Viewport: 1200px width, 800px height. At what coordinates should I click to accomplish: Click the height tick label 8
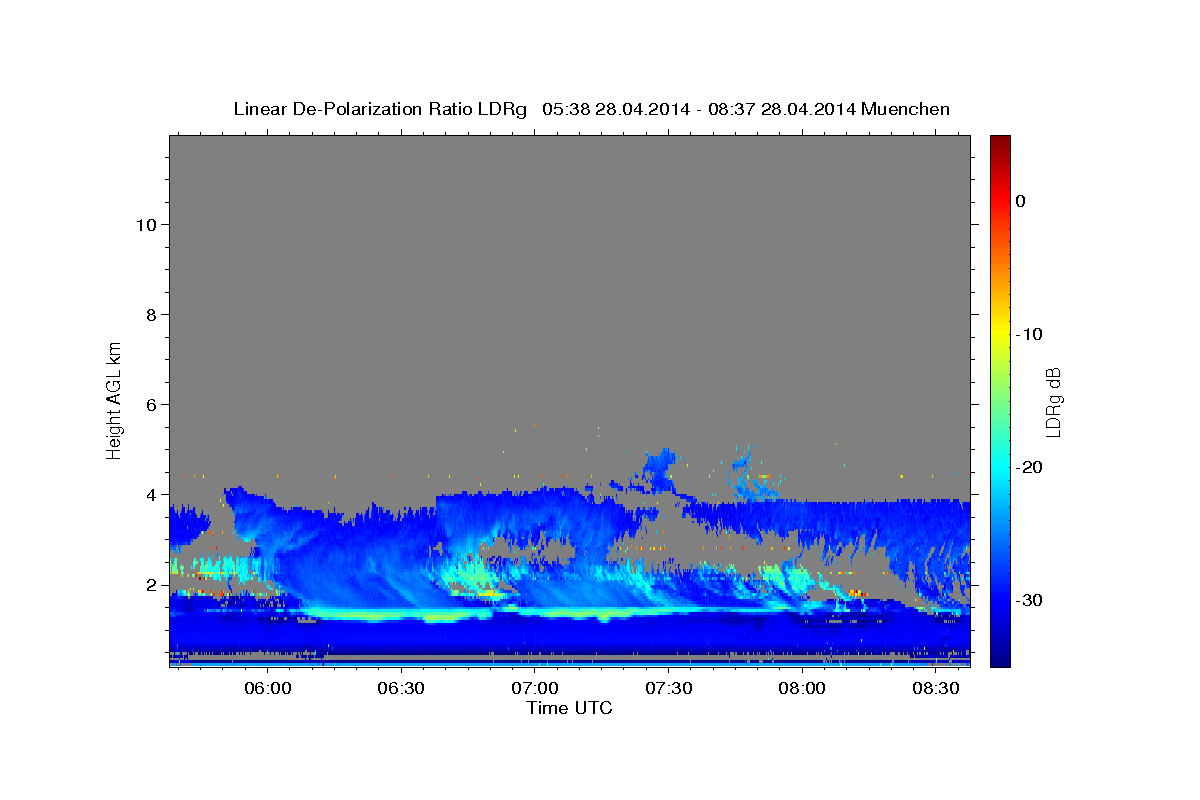152,314
